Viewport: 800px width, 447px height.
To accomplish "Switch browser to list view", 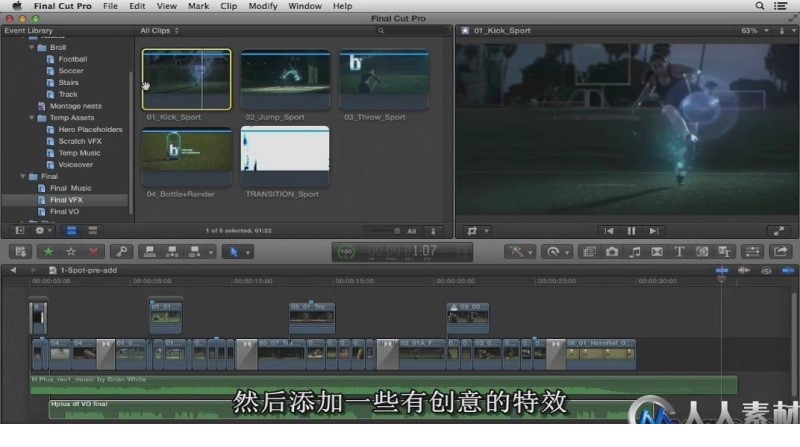I will [92, 231].
